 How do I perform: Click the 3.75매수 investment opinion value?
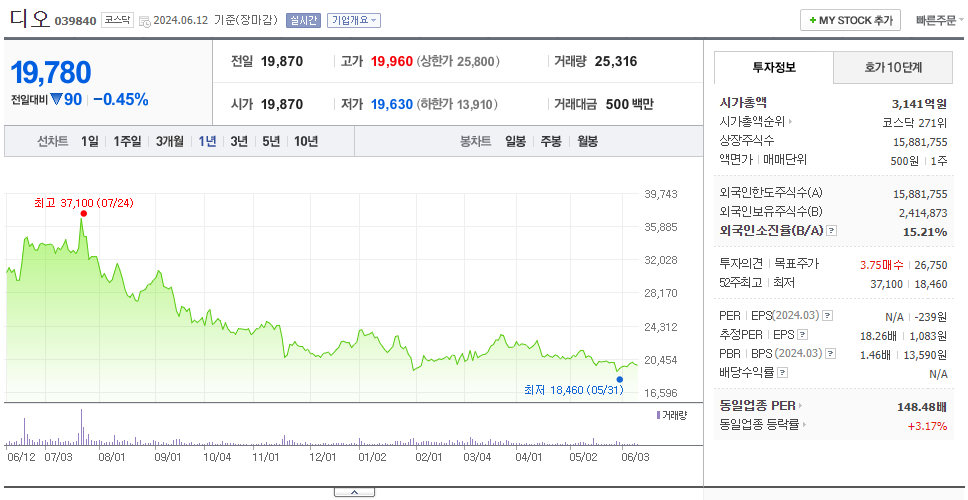tap(882, 265)
